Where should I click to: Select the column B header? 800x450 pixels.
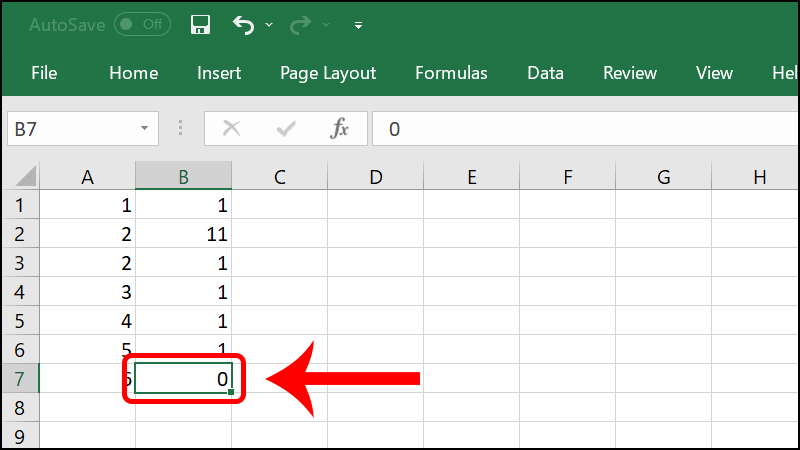pyautogui.click(x=184, y=177)
